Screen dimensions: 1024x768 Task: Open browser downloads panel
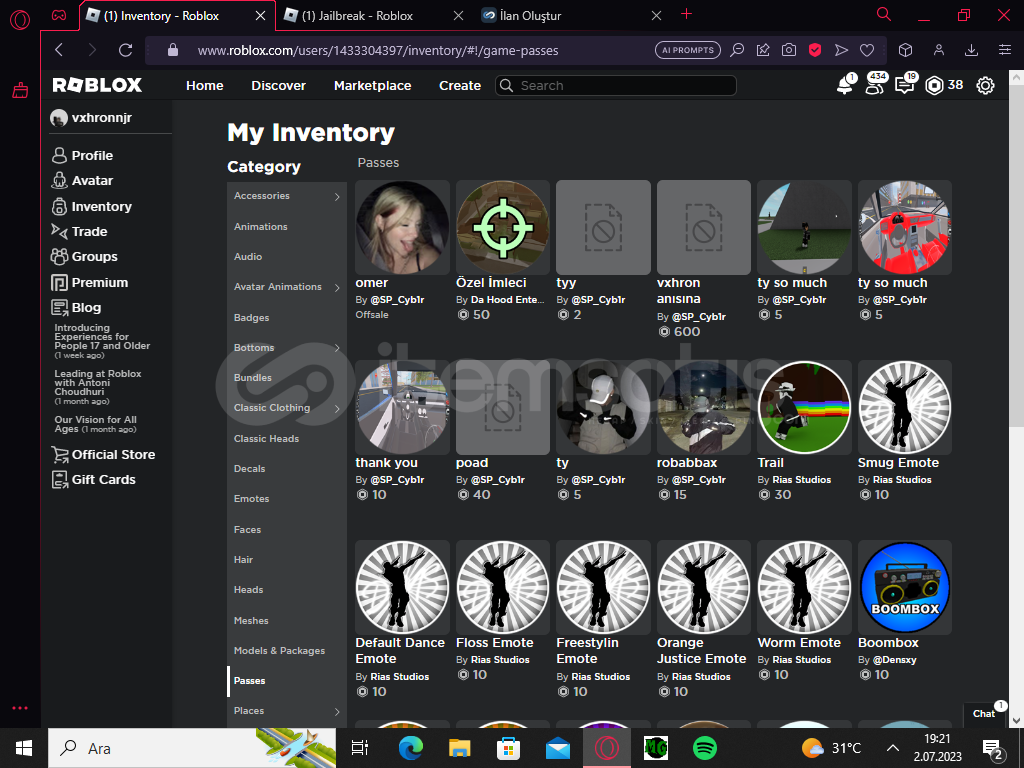pyautogui.click(x=972, y=50)
